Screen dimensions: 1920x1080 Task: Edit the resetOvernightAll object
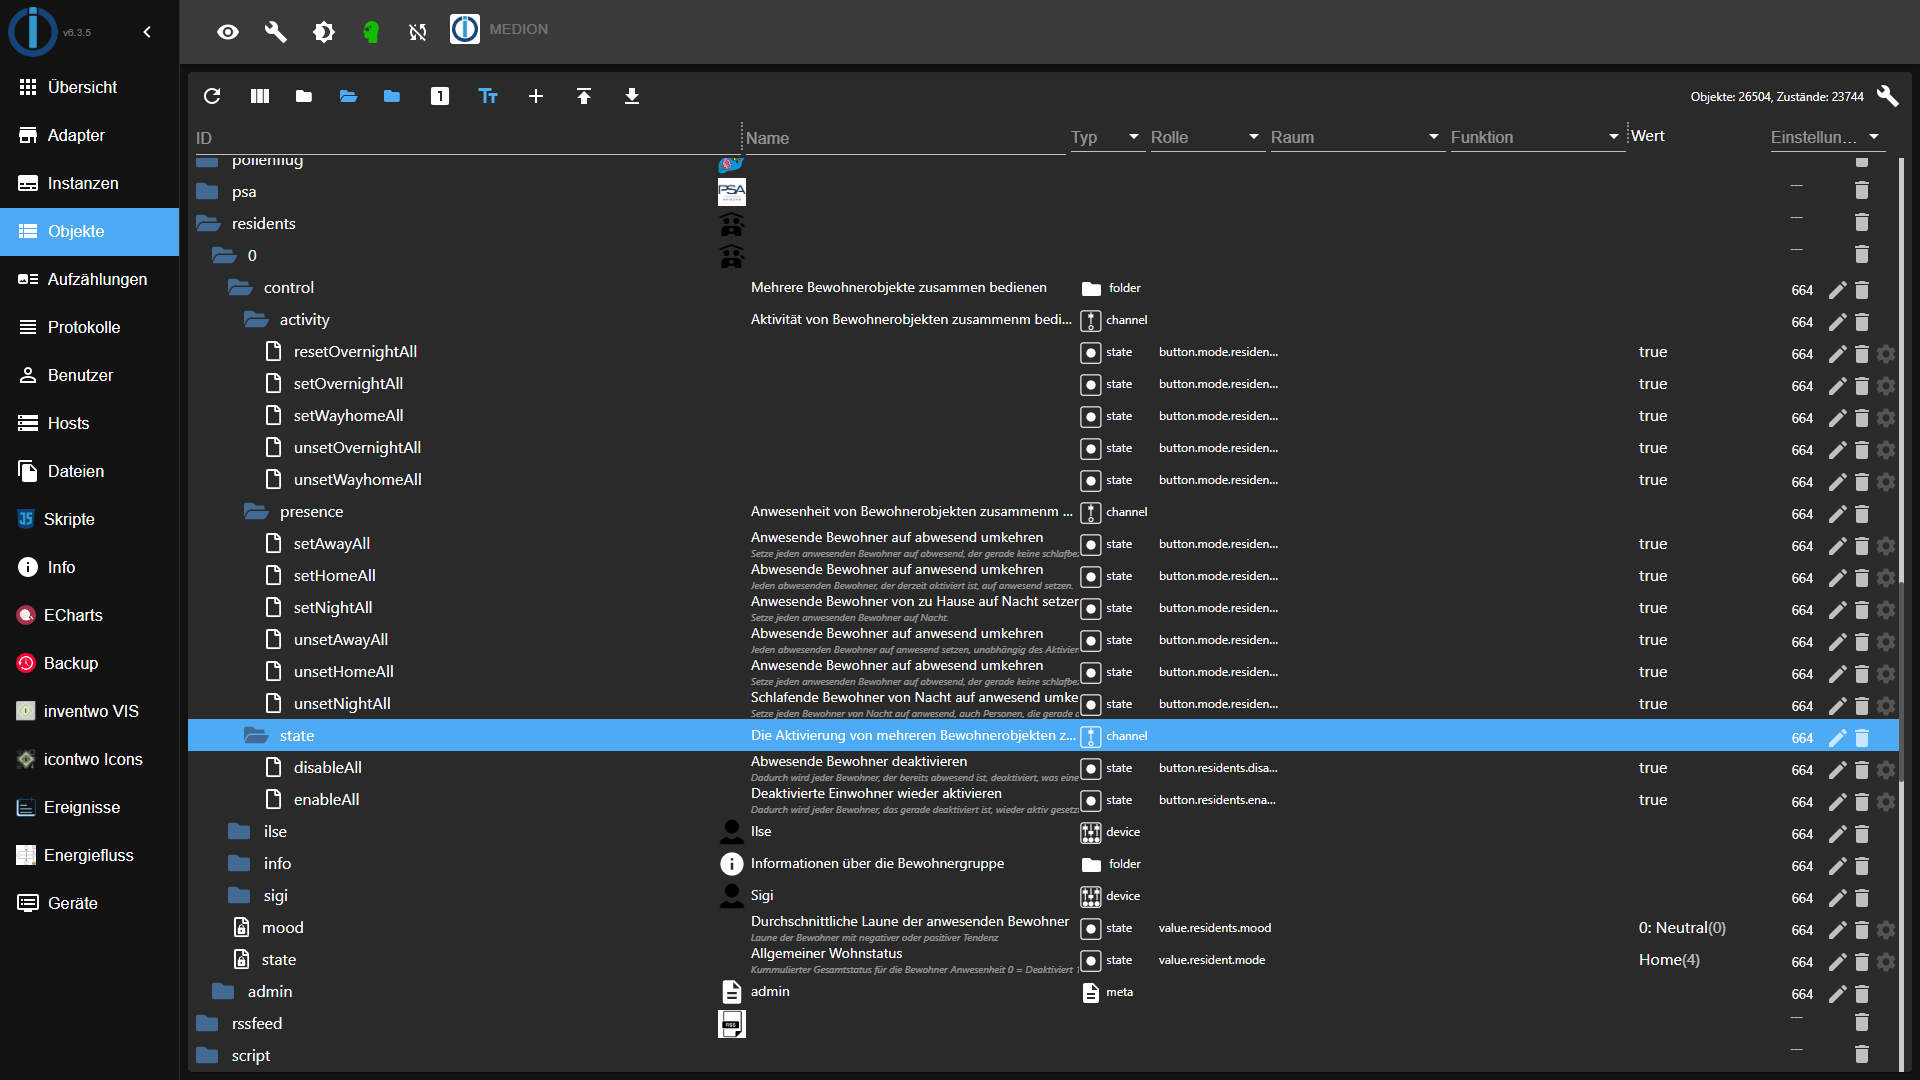click(1837, 354)
